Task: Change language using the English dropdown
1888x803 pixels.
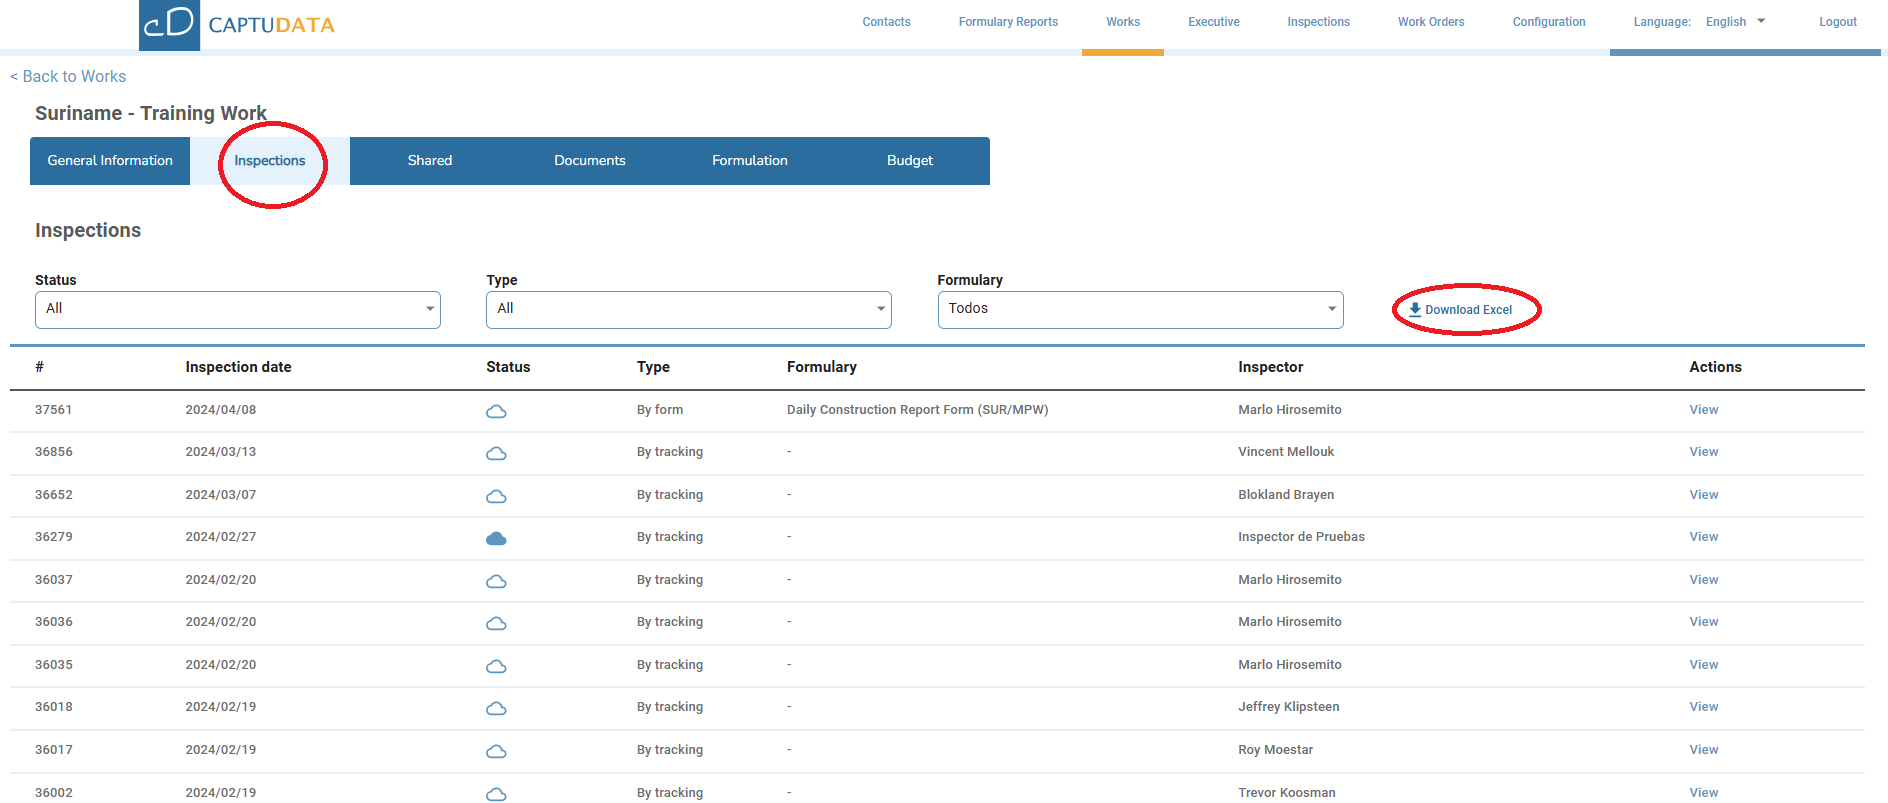Action: coord(1735,22)
